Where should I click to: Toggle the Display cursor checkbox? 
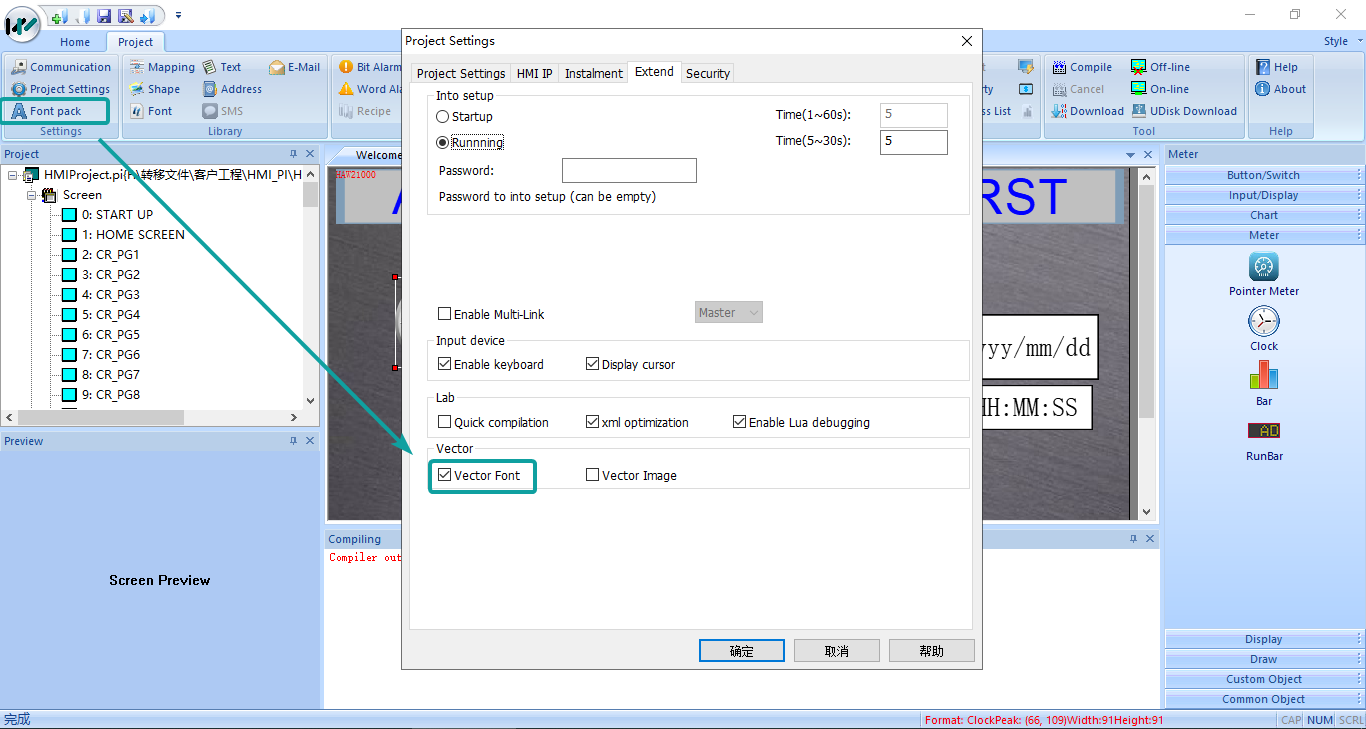pyautogui.click(x=593, y=364)
